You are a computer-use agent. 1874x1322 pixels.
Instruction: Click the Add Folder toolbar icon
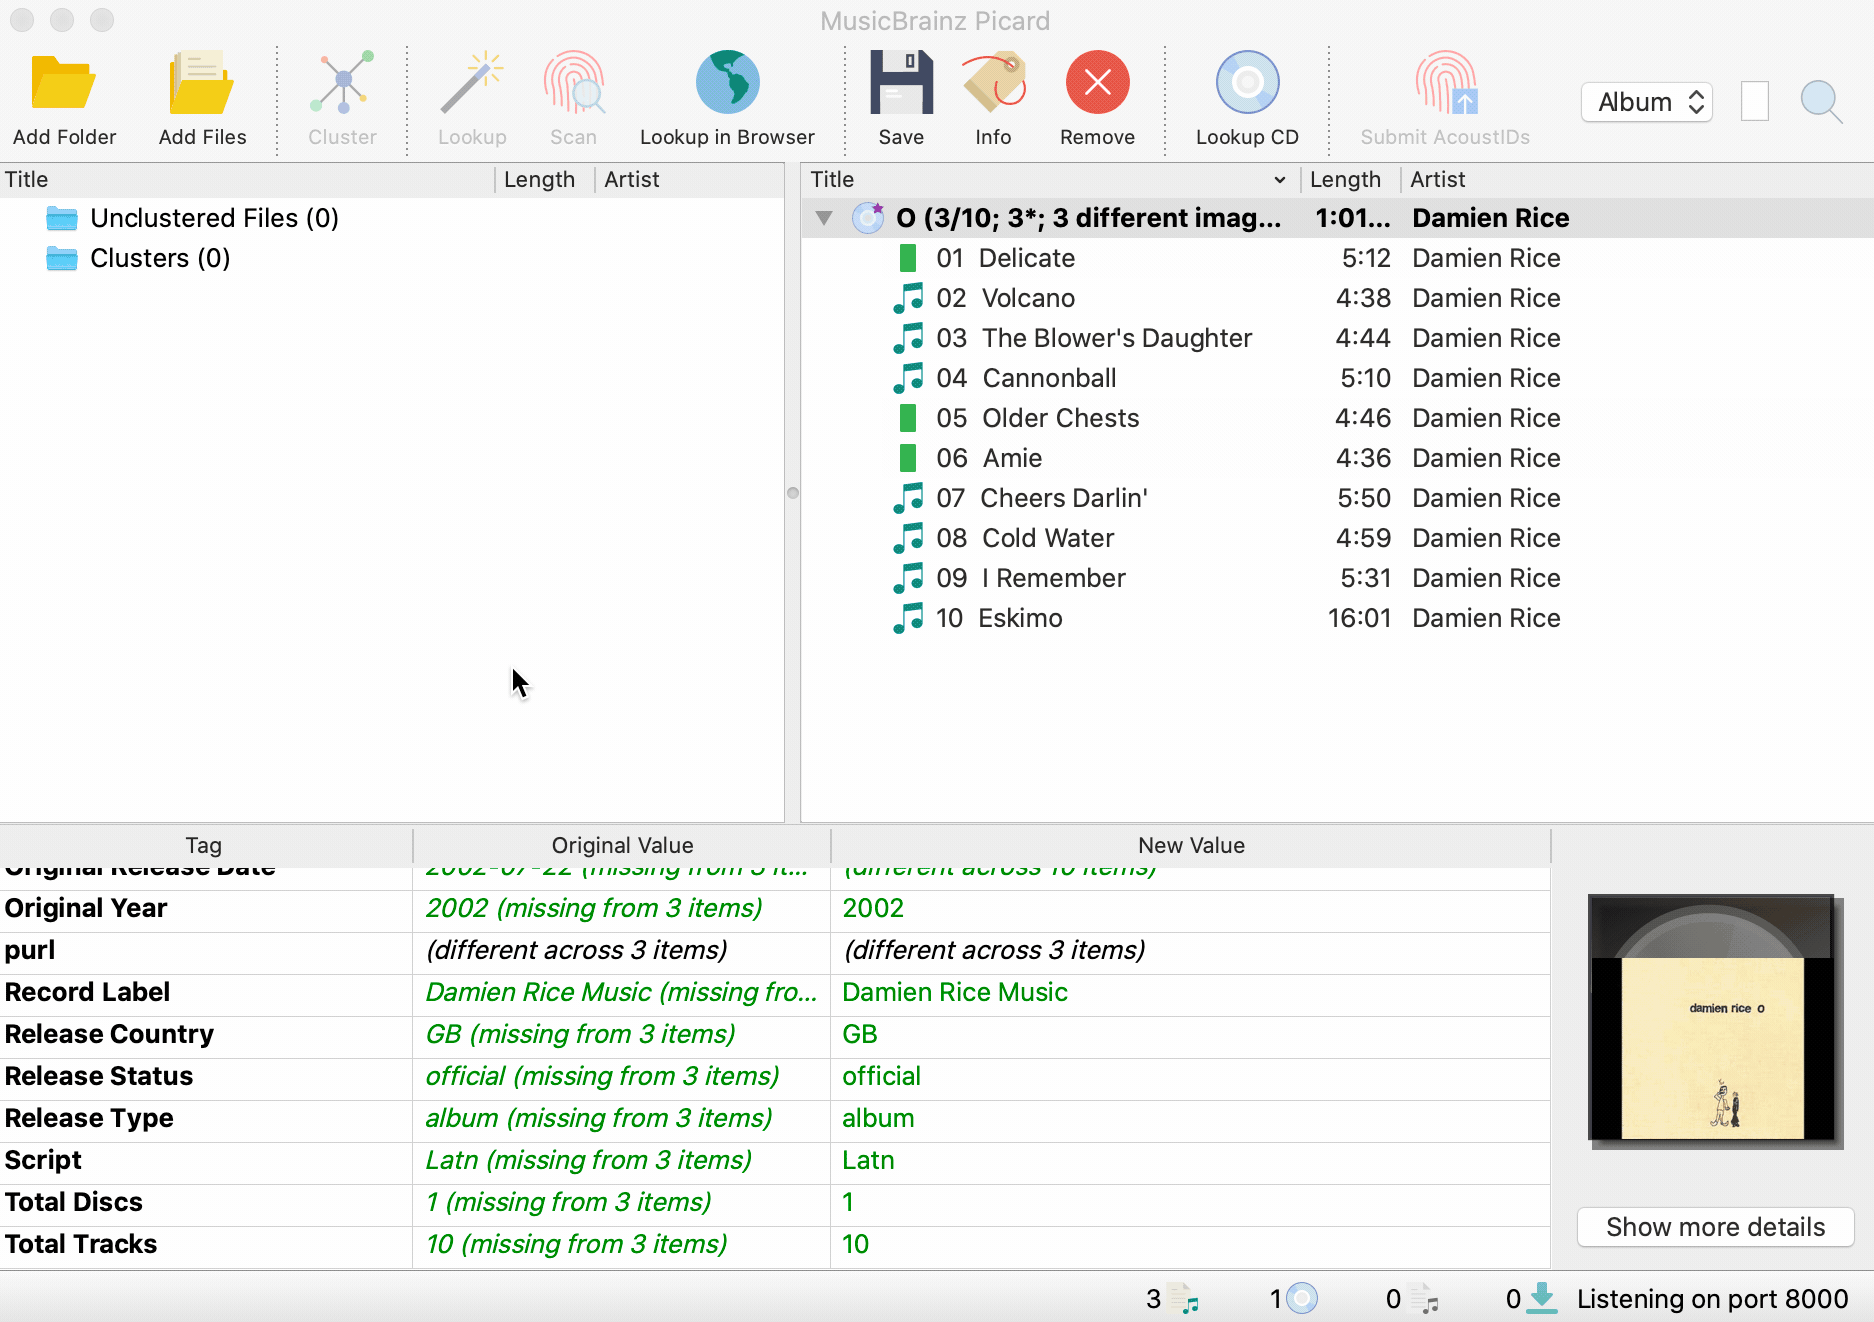coord(64,84)
